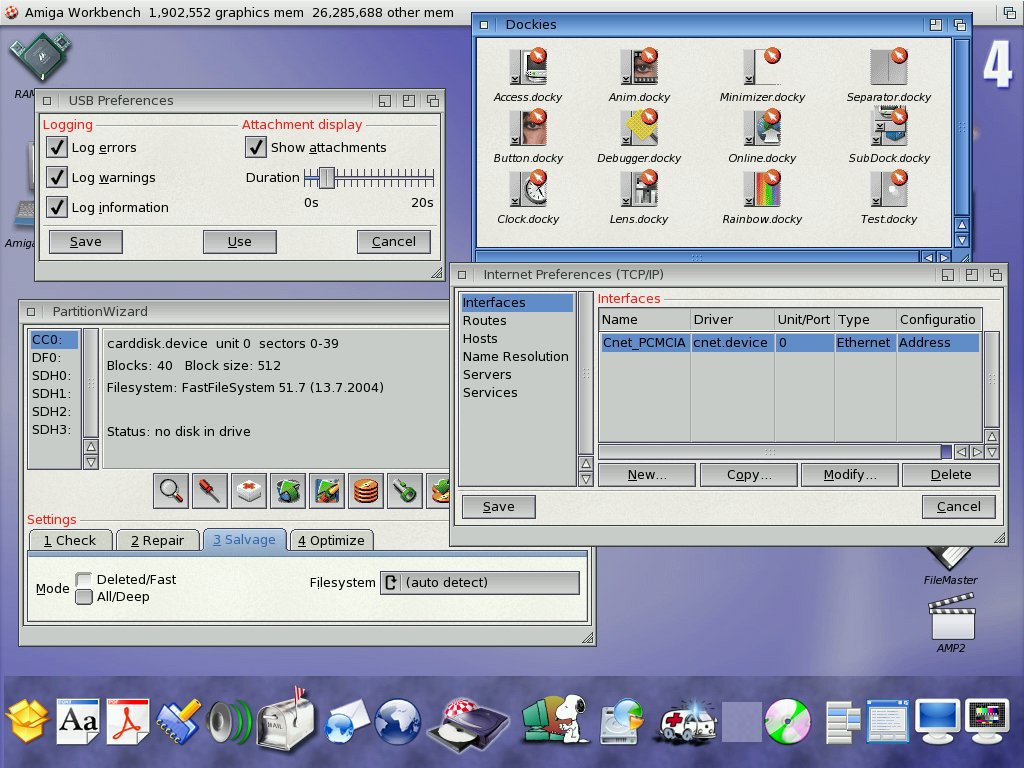The height and width of the screenshot is (768, 1024).
Task: Disable Show attachments checkbox
Action: click(256, 147)
